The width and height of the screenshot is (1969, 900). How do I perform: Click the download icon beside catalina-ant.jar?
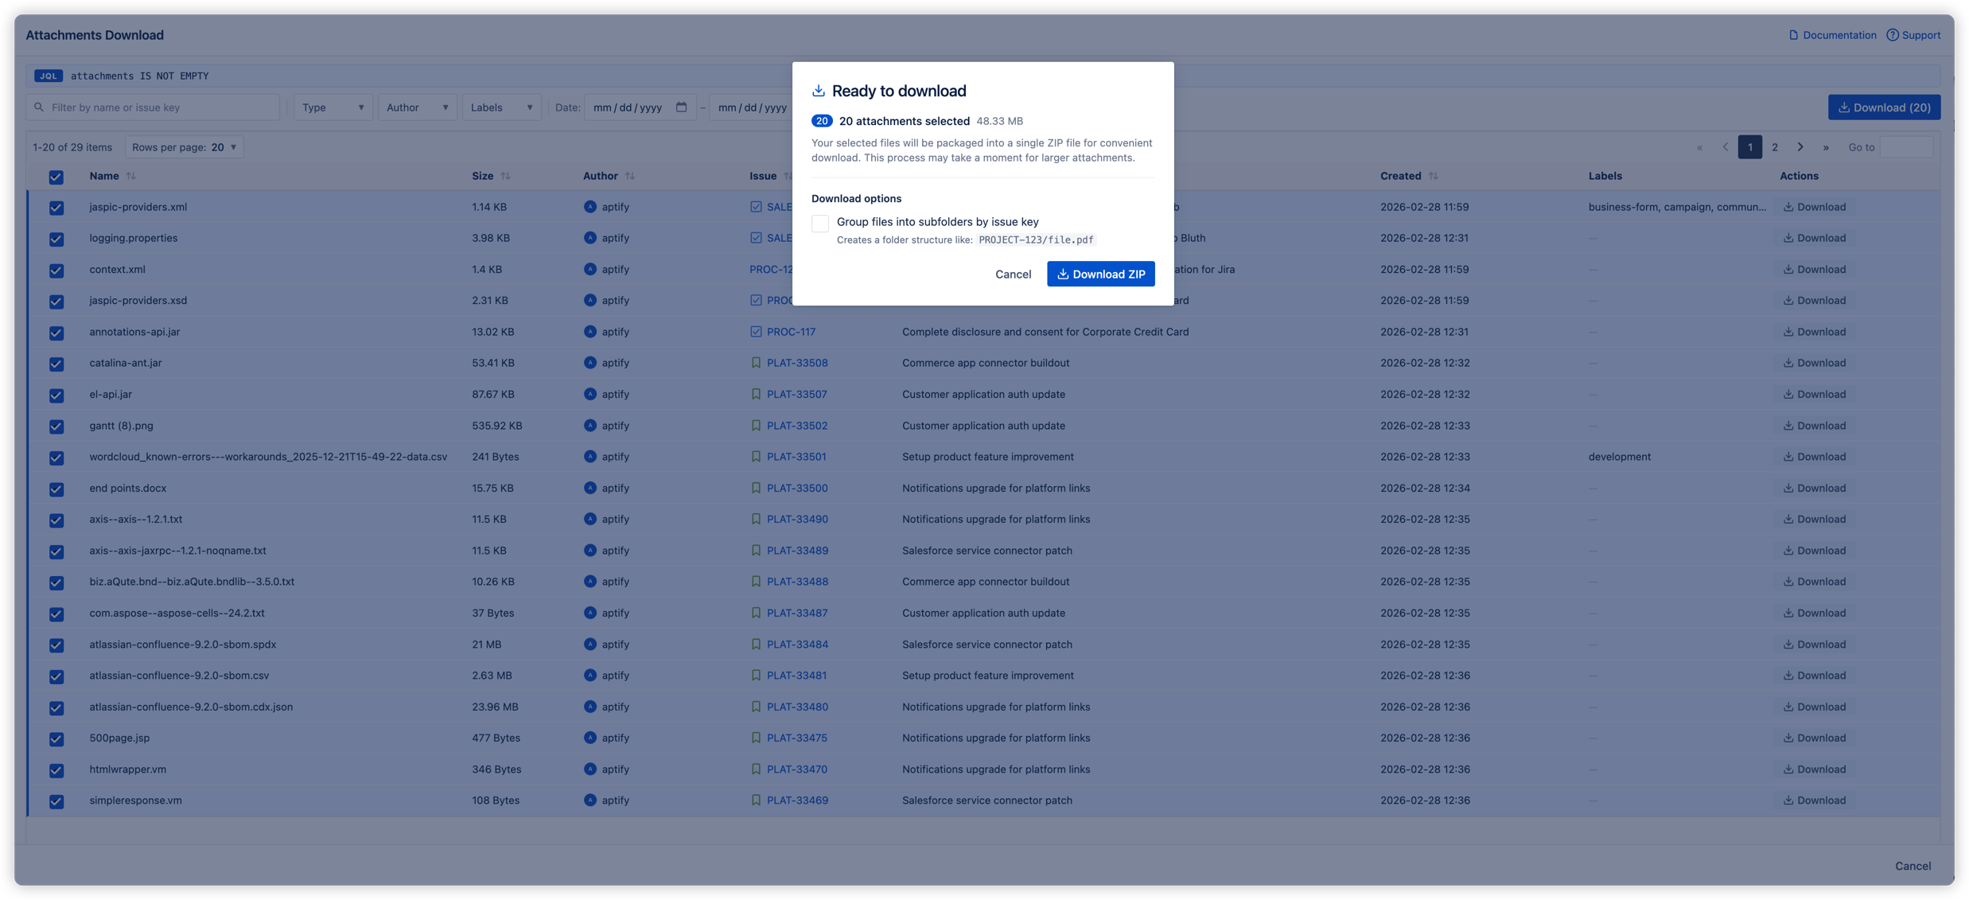pyautogui.click(x=1789, y=363)
